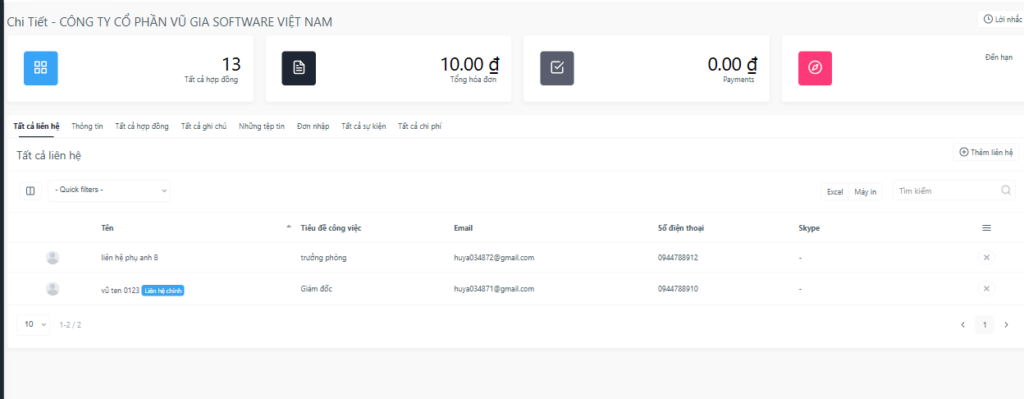1024x399 pixels.
Task: Click Thêm liên hệ to add contact
Action: pos(985,152)
